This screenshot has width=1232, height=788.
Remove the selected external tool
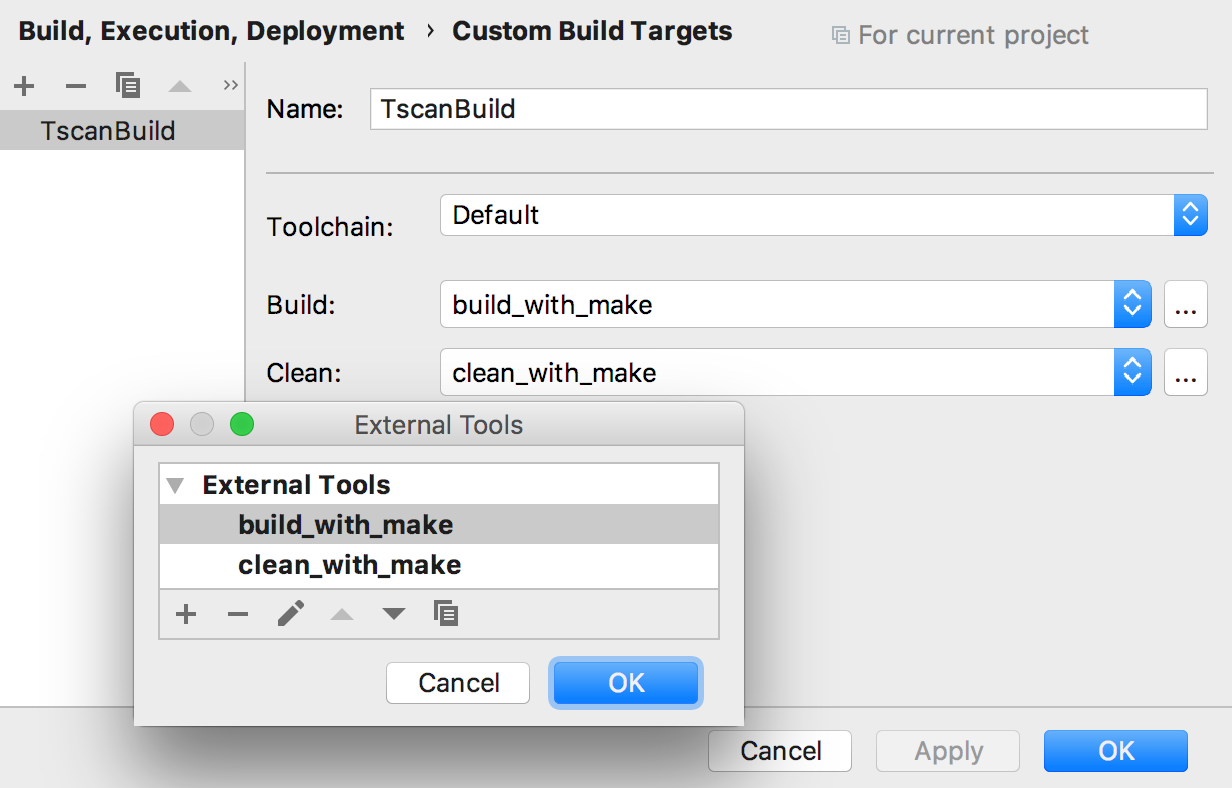237,614
